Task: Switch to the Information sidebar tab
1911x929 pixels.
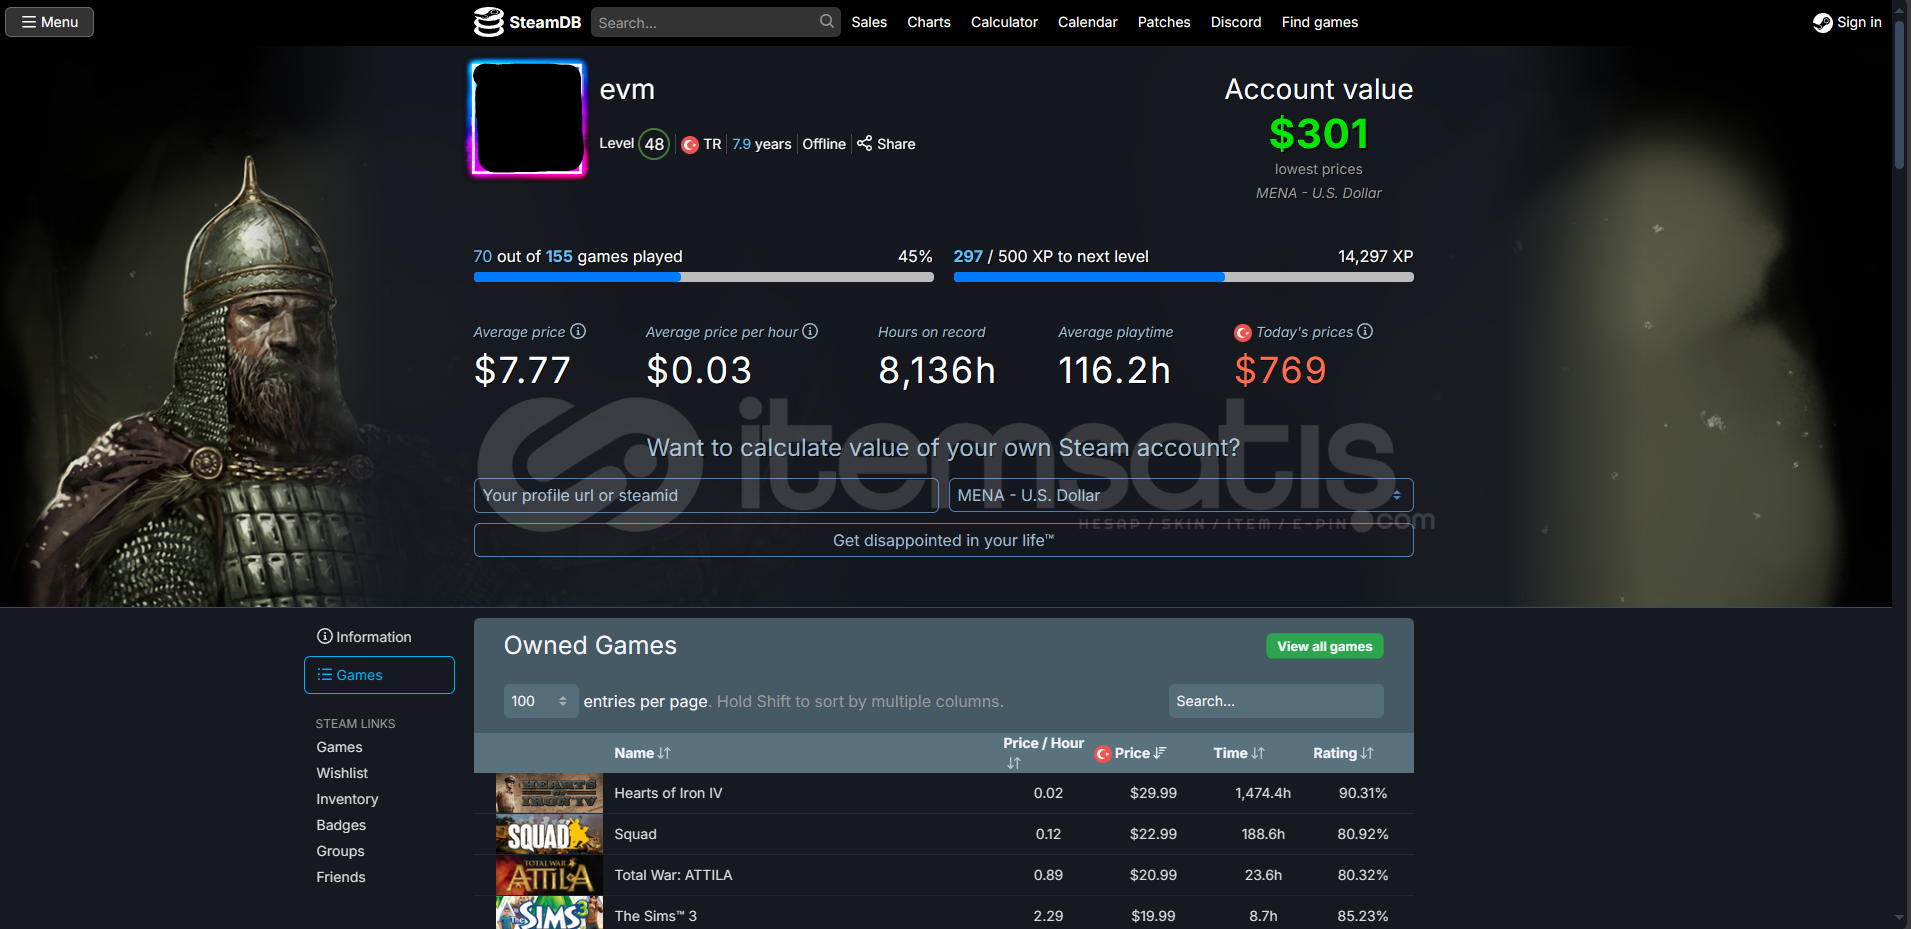Action: point(379,637)
